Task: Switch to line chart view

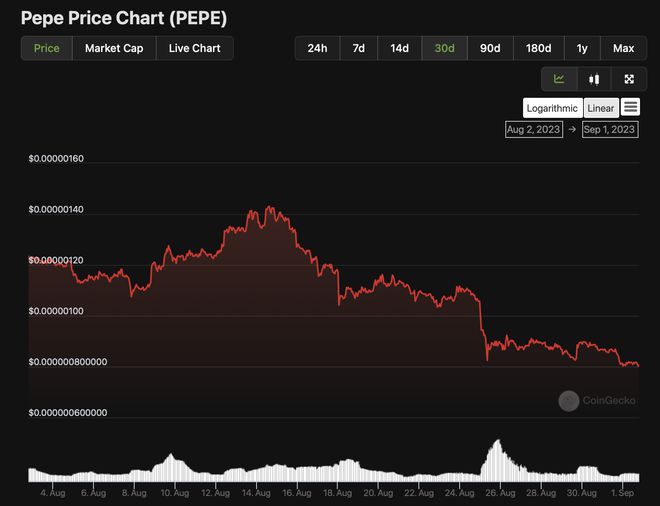Action: pyautogui.click(x=559, y=79)
